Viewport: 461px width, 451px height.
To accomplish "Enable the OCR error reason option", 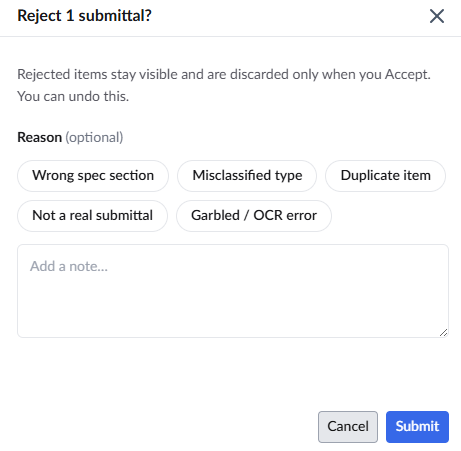I will click(x=254, y=216).
